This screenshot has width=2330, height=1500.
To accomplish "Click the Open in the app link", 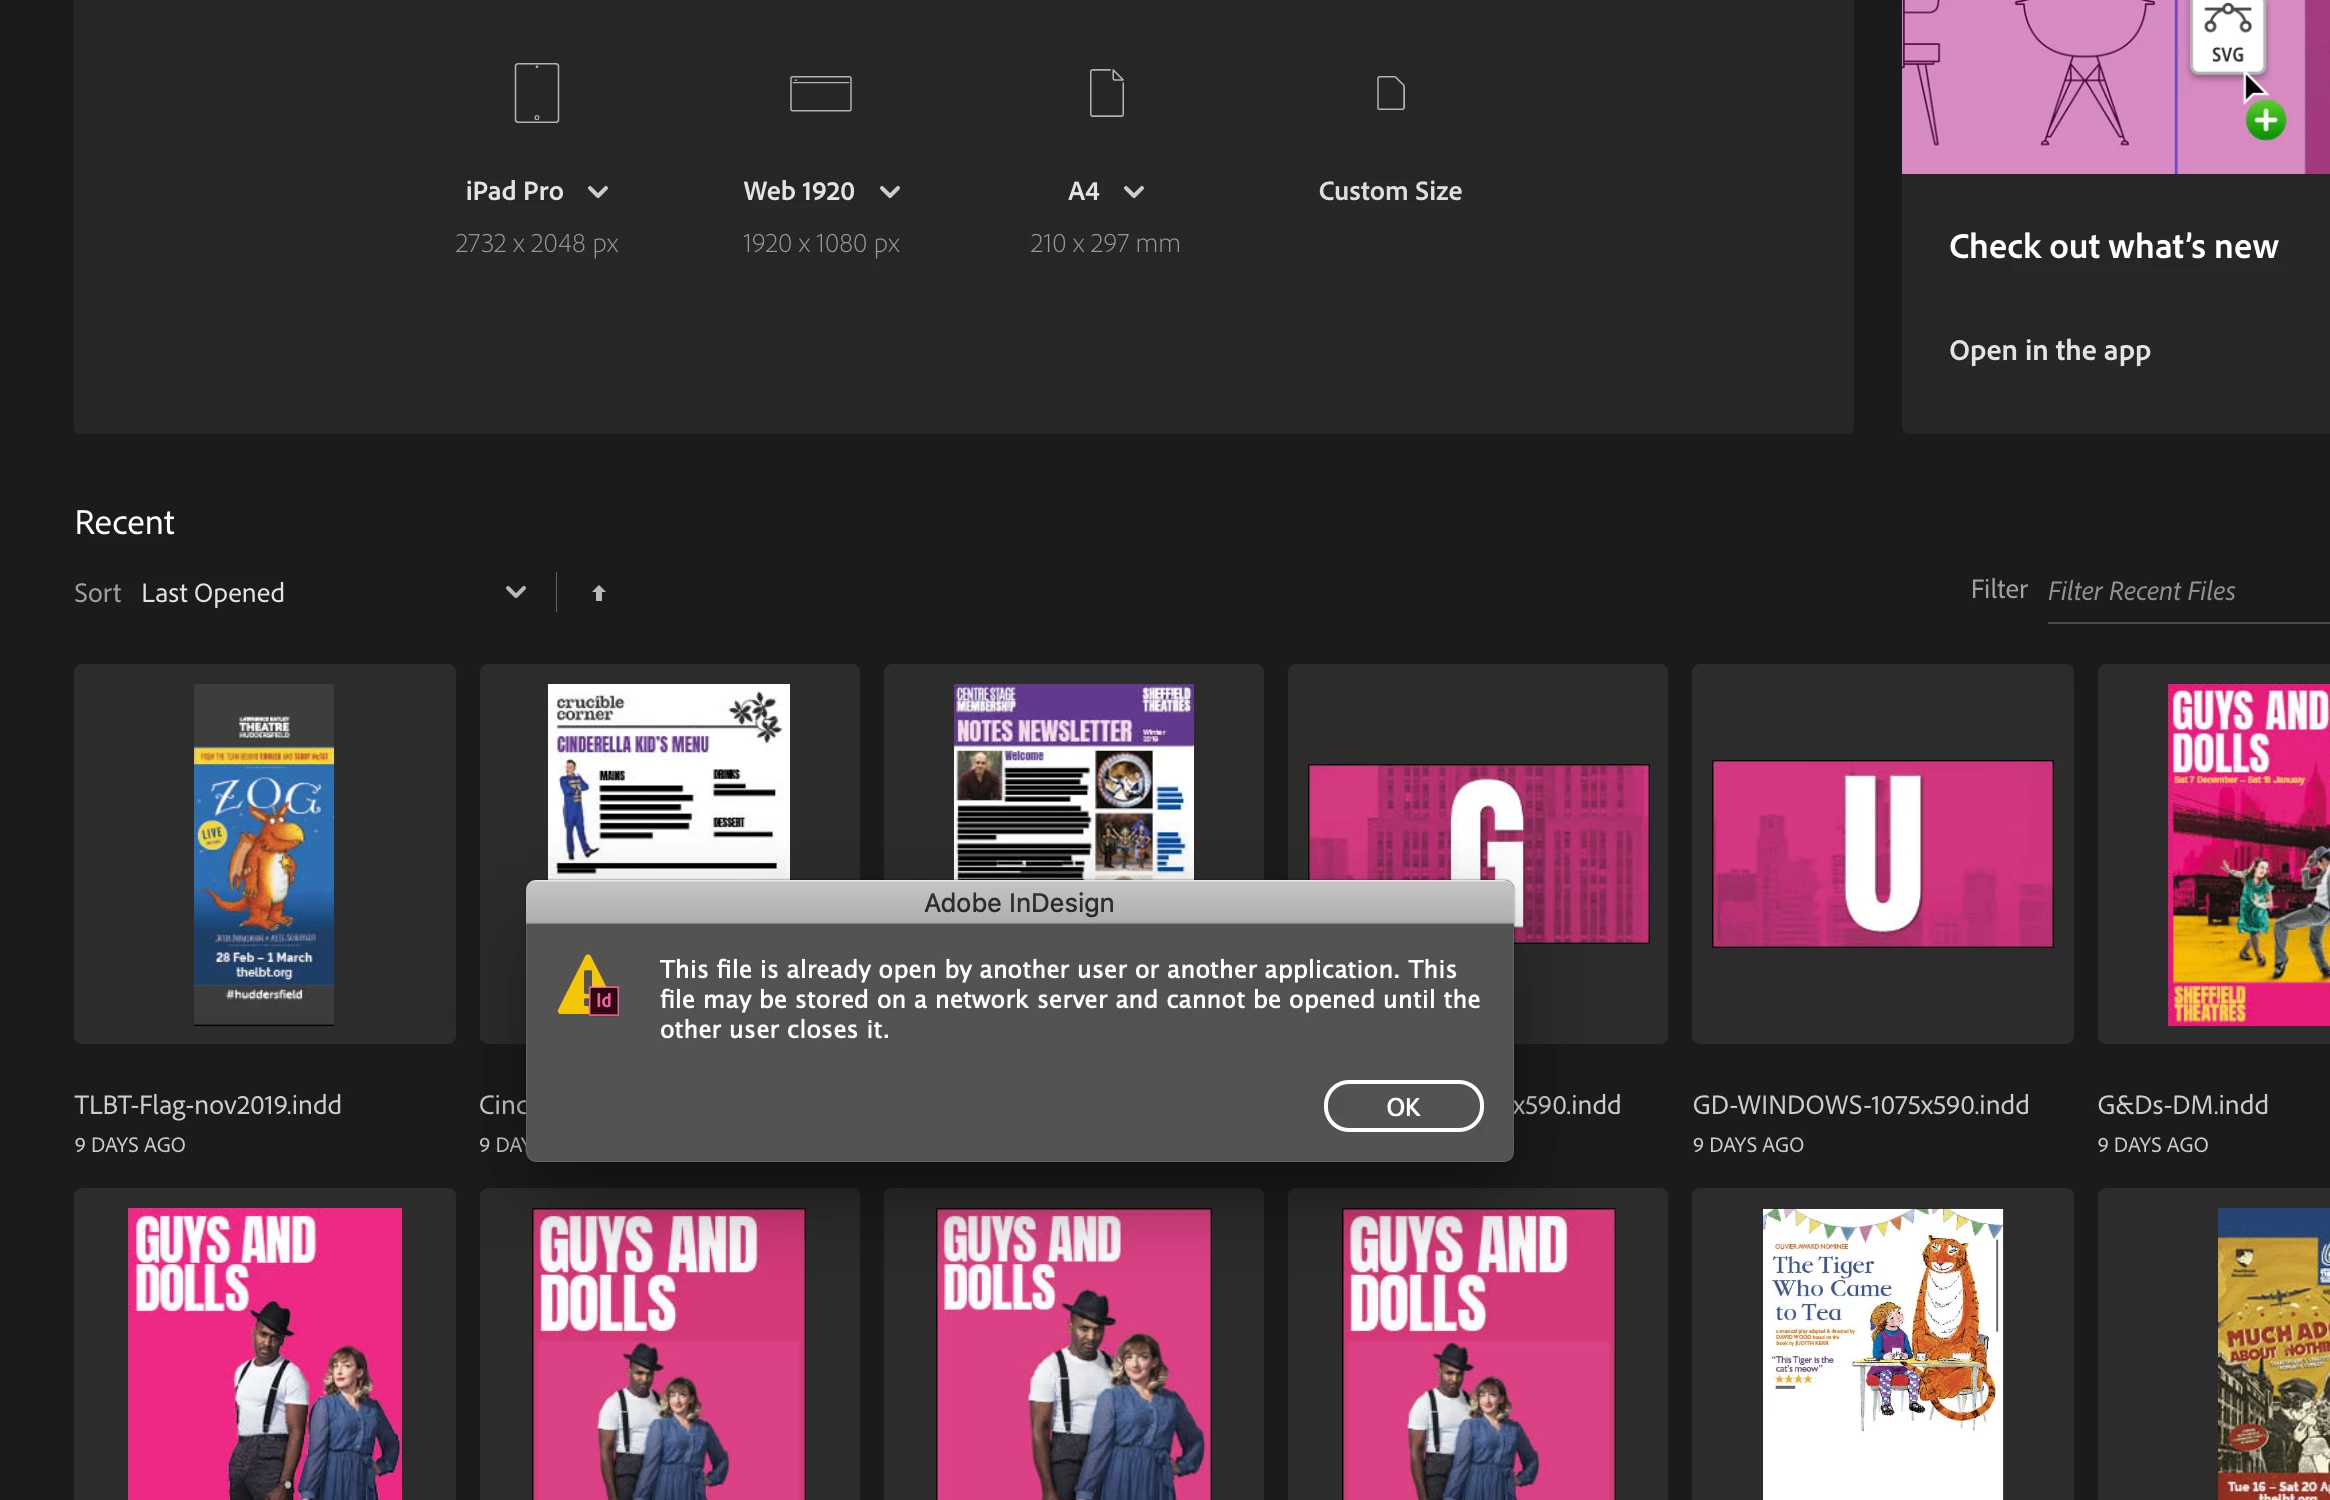I will pos(2049,350).
